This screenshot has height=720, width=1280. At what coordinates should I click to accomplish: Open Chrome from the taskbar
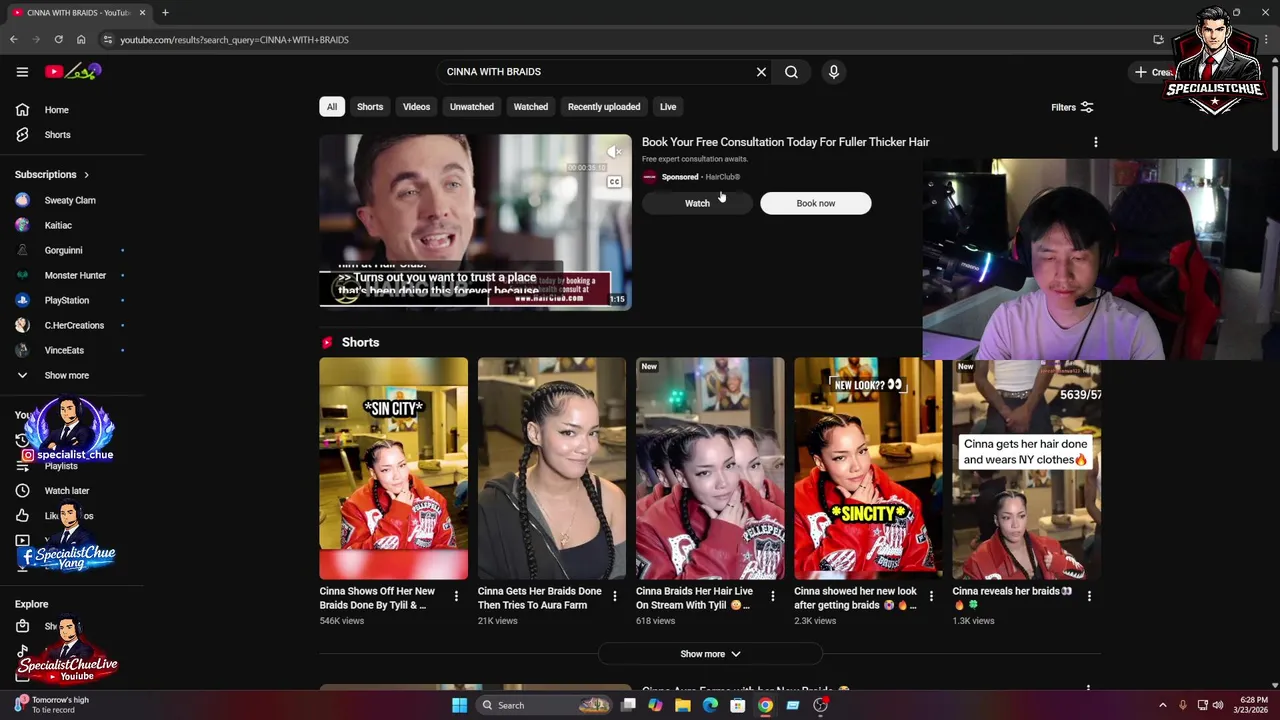(x=765, y=705)
